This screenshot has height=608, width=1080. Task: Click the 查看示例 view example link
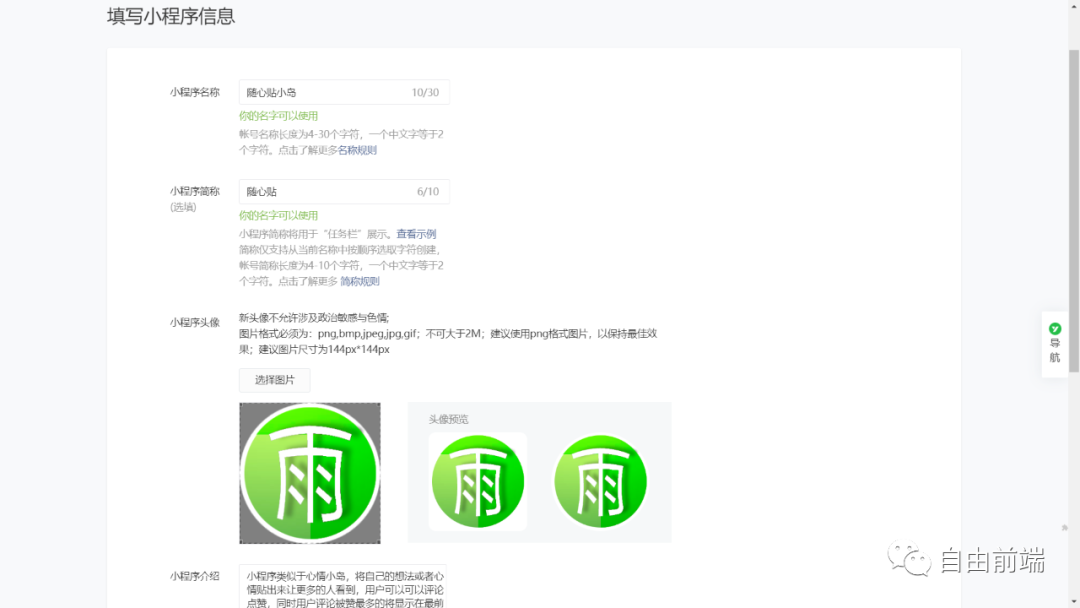point(416,234)
